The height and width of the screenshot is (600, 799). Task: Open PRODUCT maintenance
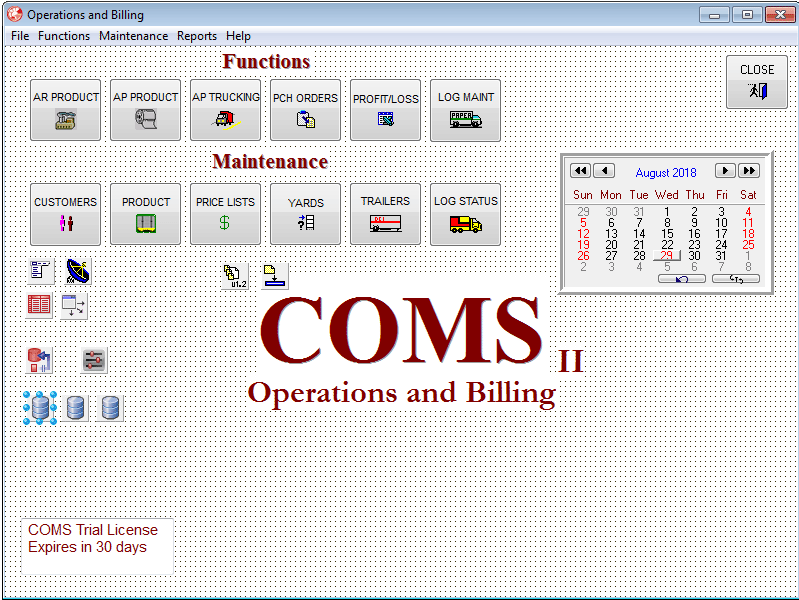coord(145,214)
